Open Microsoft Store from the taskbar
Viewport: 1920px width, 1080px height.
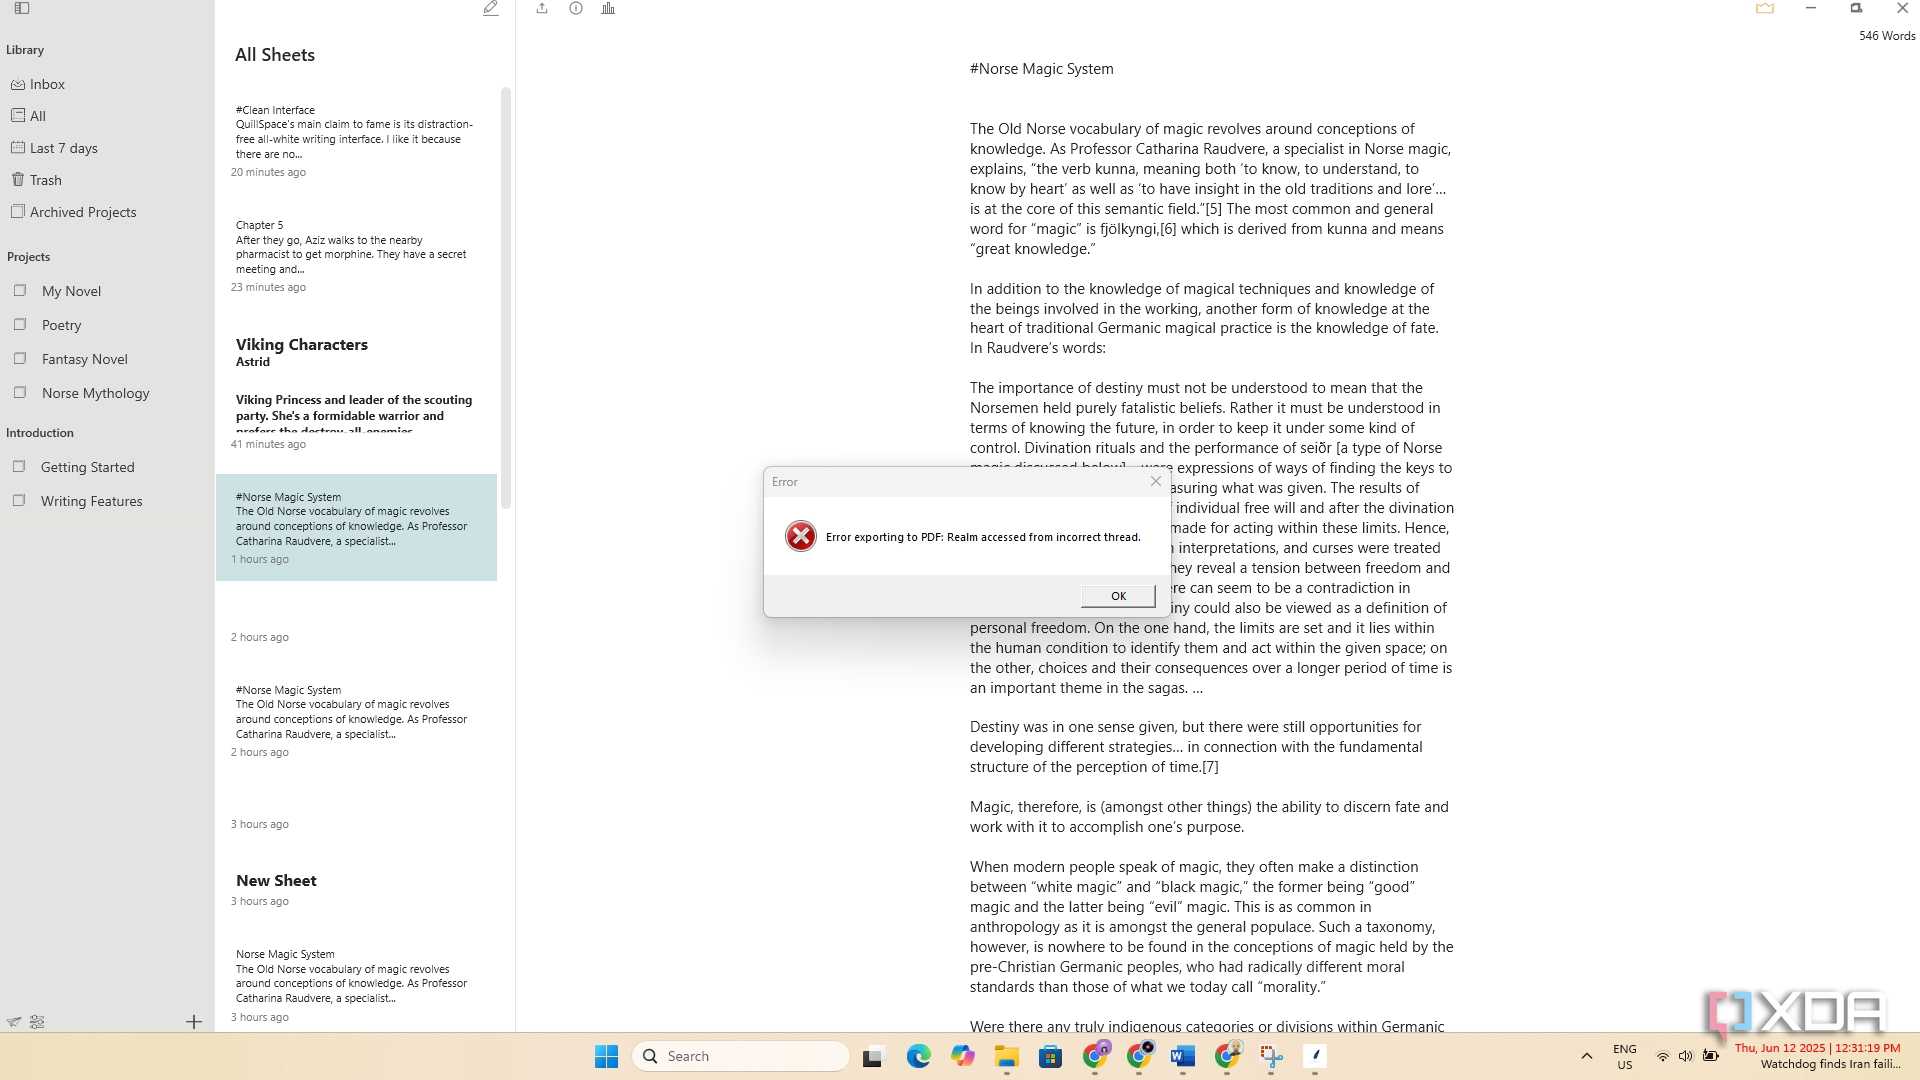[1050, 1056]
